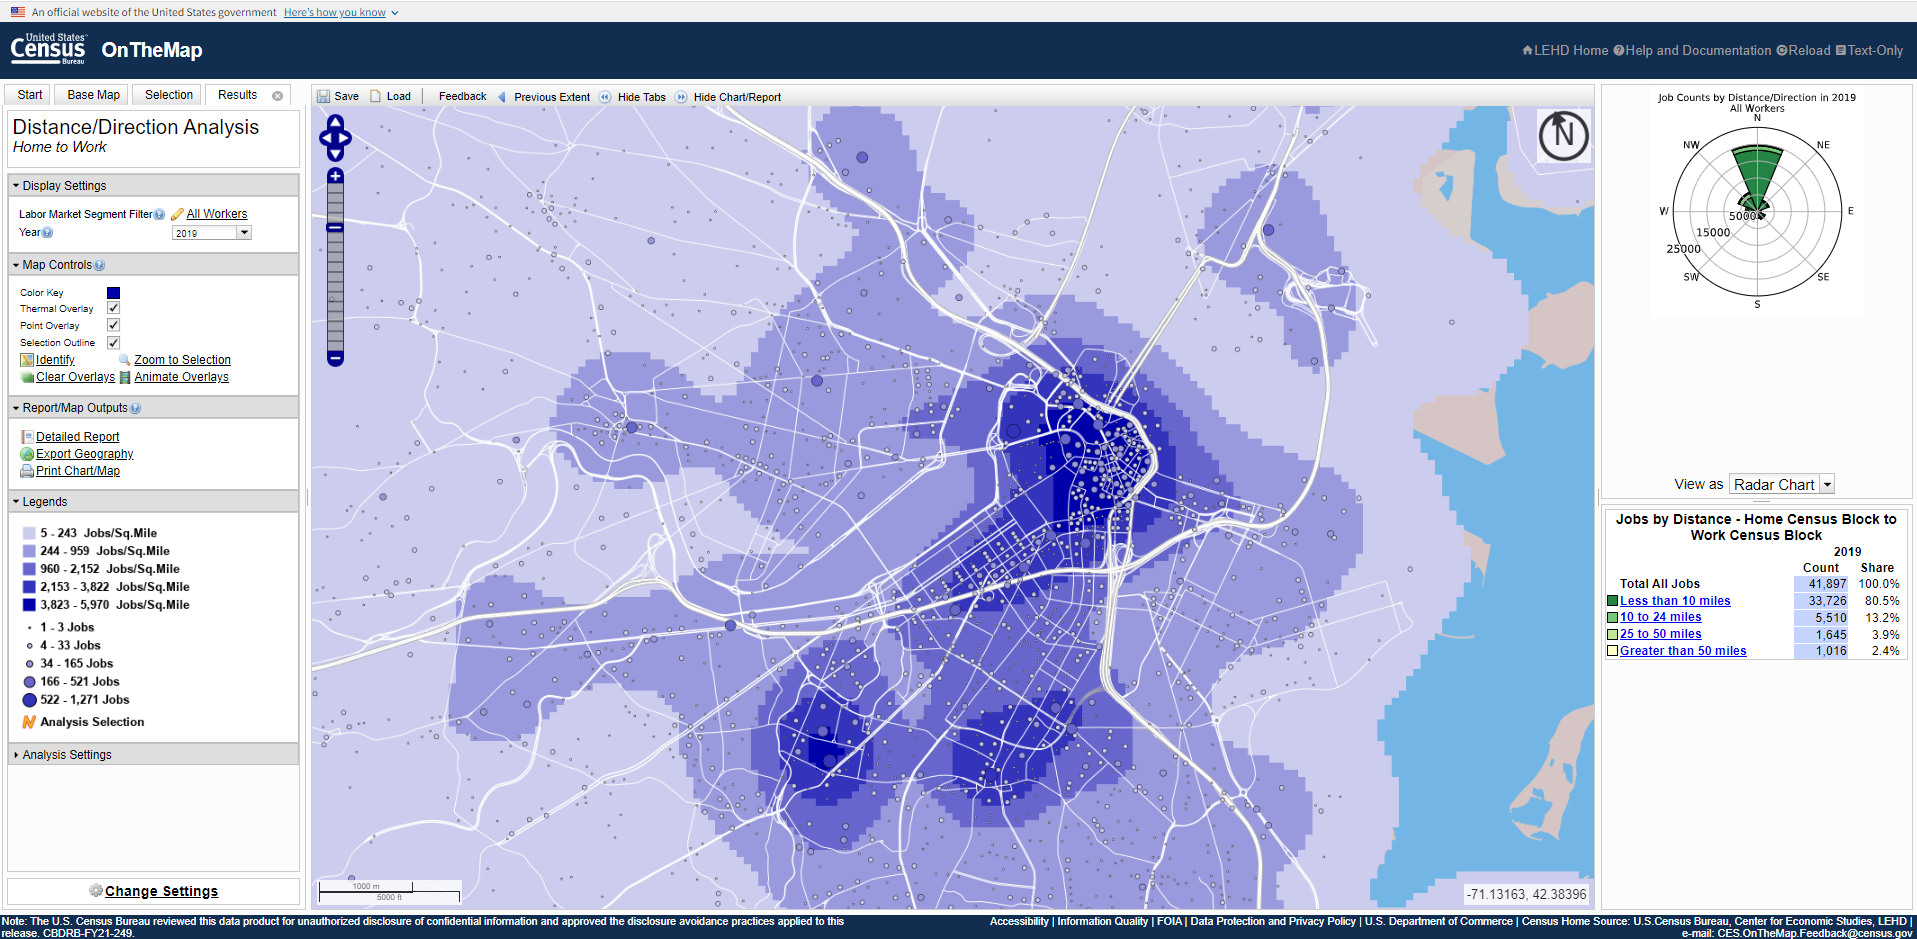The width and height of the screenshot is (1917, 939).
Task: Click the Change Settings button
Action: [160, 891]
